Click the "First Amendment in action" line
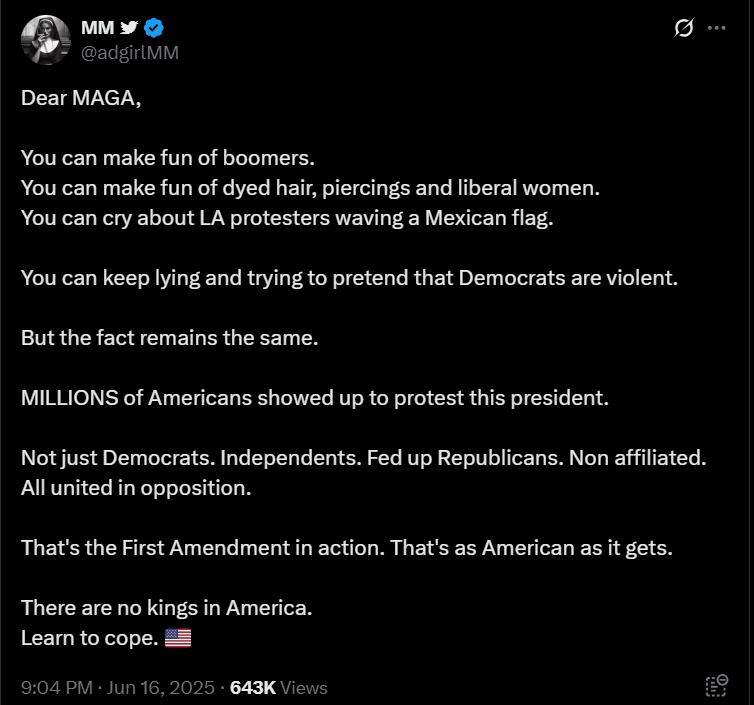 347,548
